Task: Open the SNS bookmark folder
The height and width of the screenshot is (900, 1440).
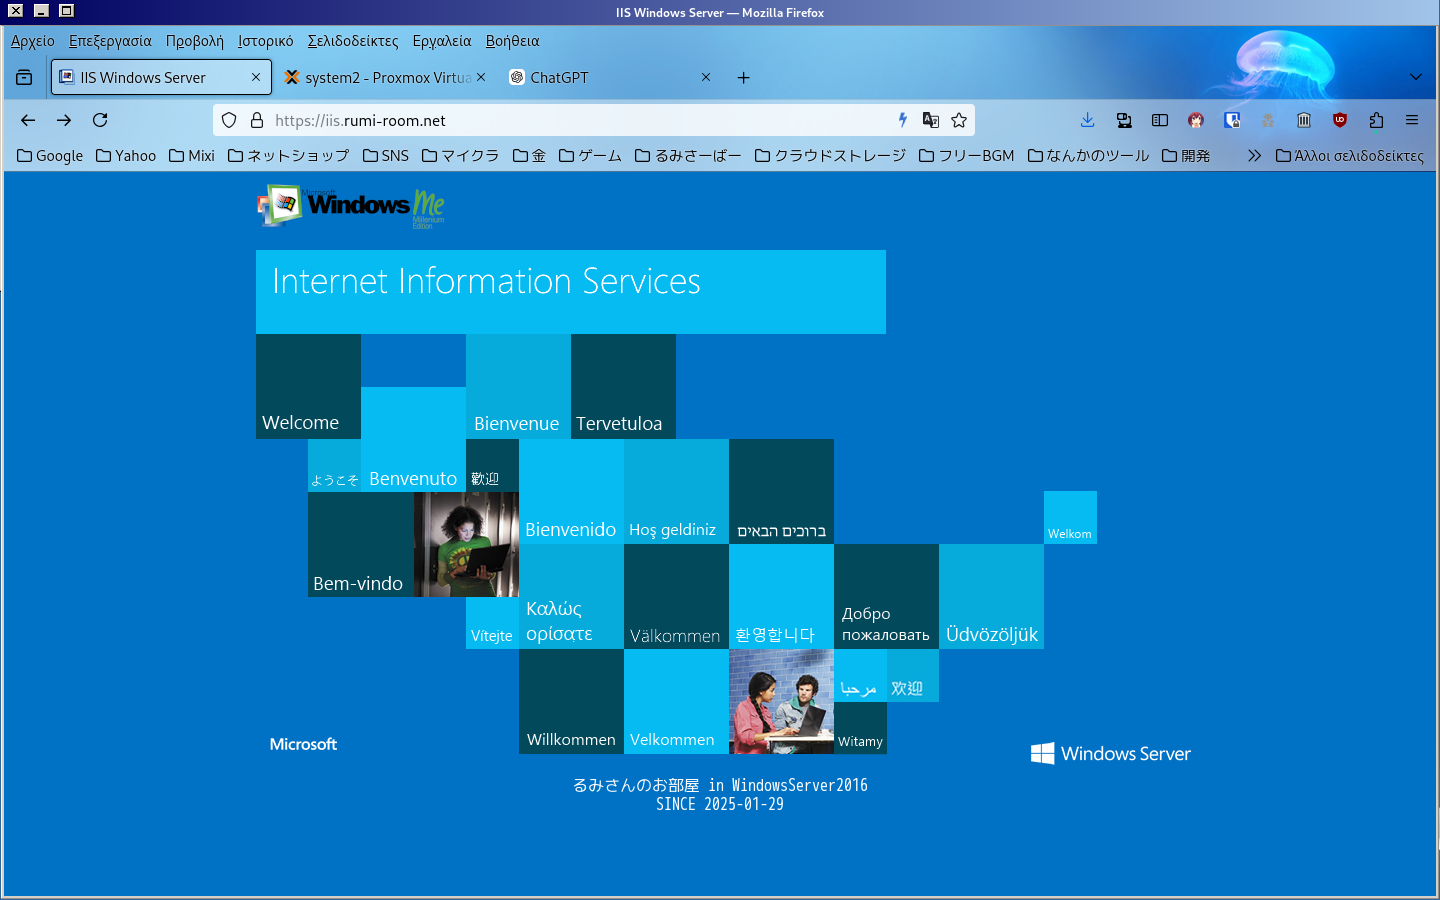Action: pos(386,155)
